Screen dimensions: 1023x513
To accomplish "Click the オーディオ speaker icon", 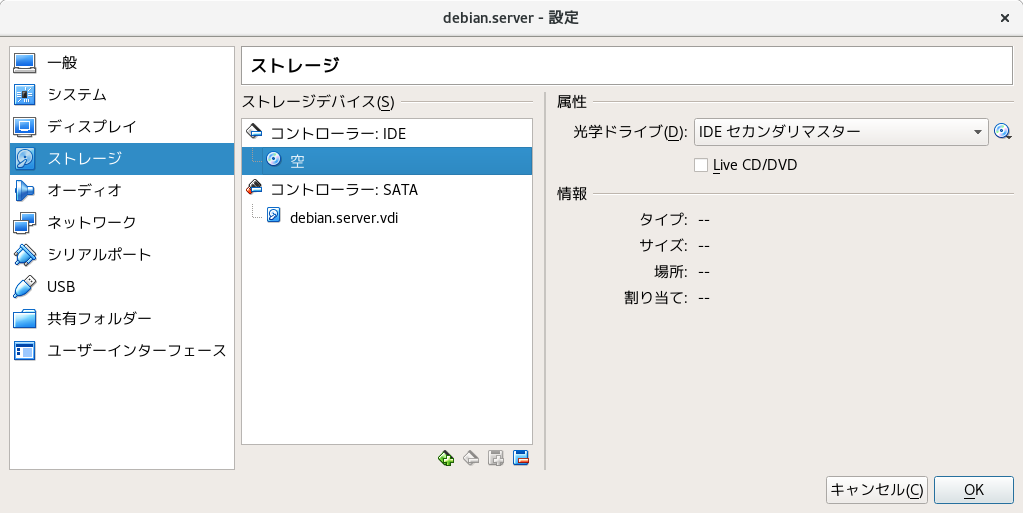I will click(x=25, y=191).
